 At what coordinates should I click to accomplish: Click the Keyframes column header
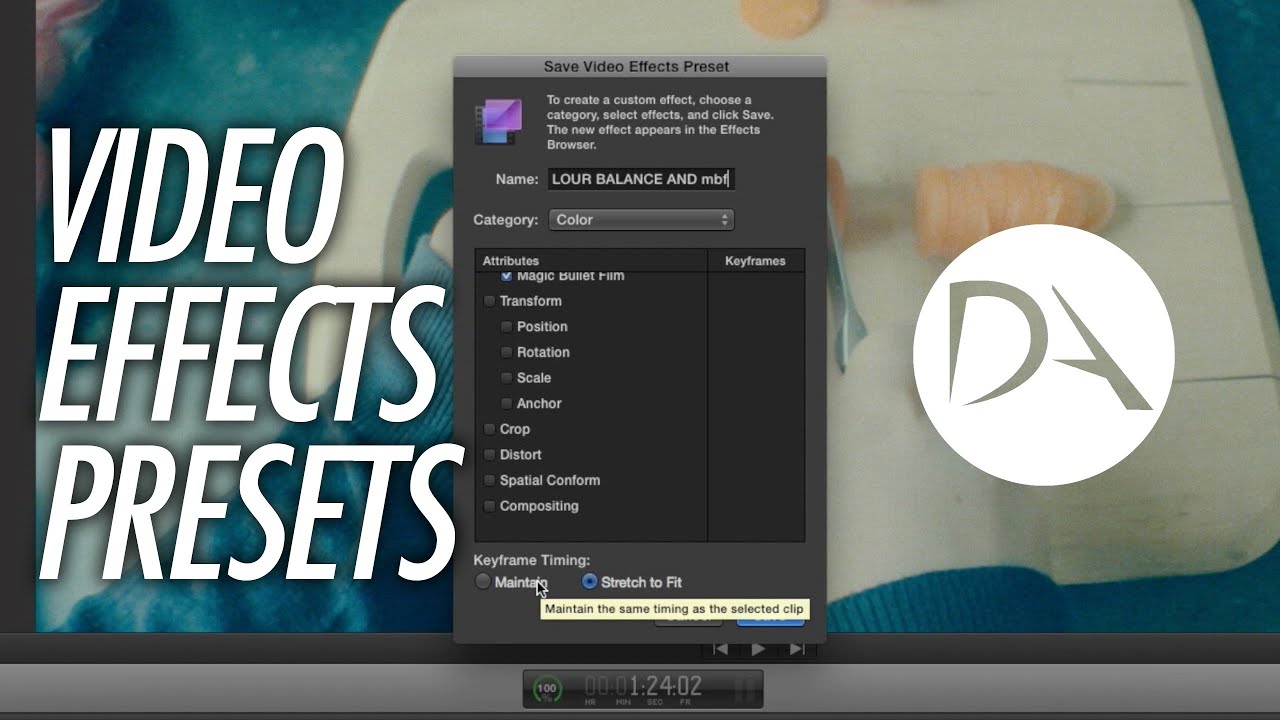(755, 261)
